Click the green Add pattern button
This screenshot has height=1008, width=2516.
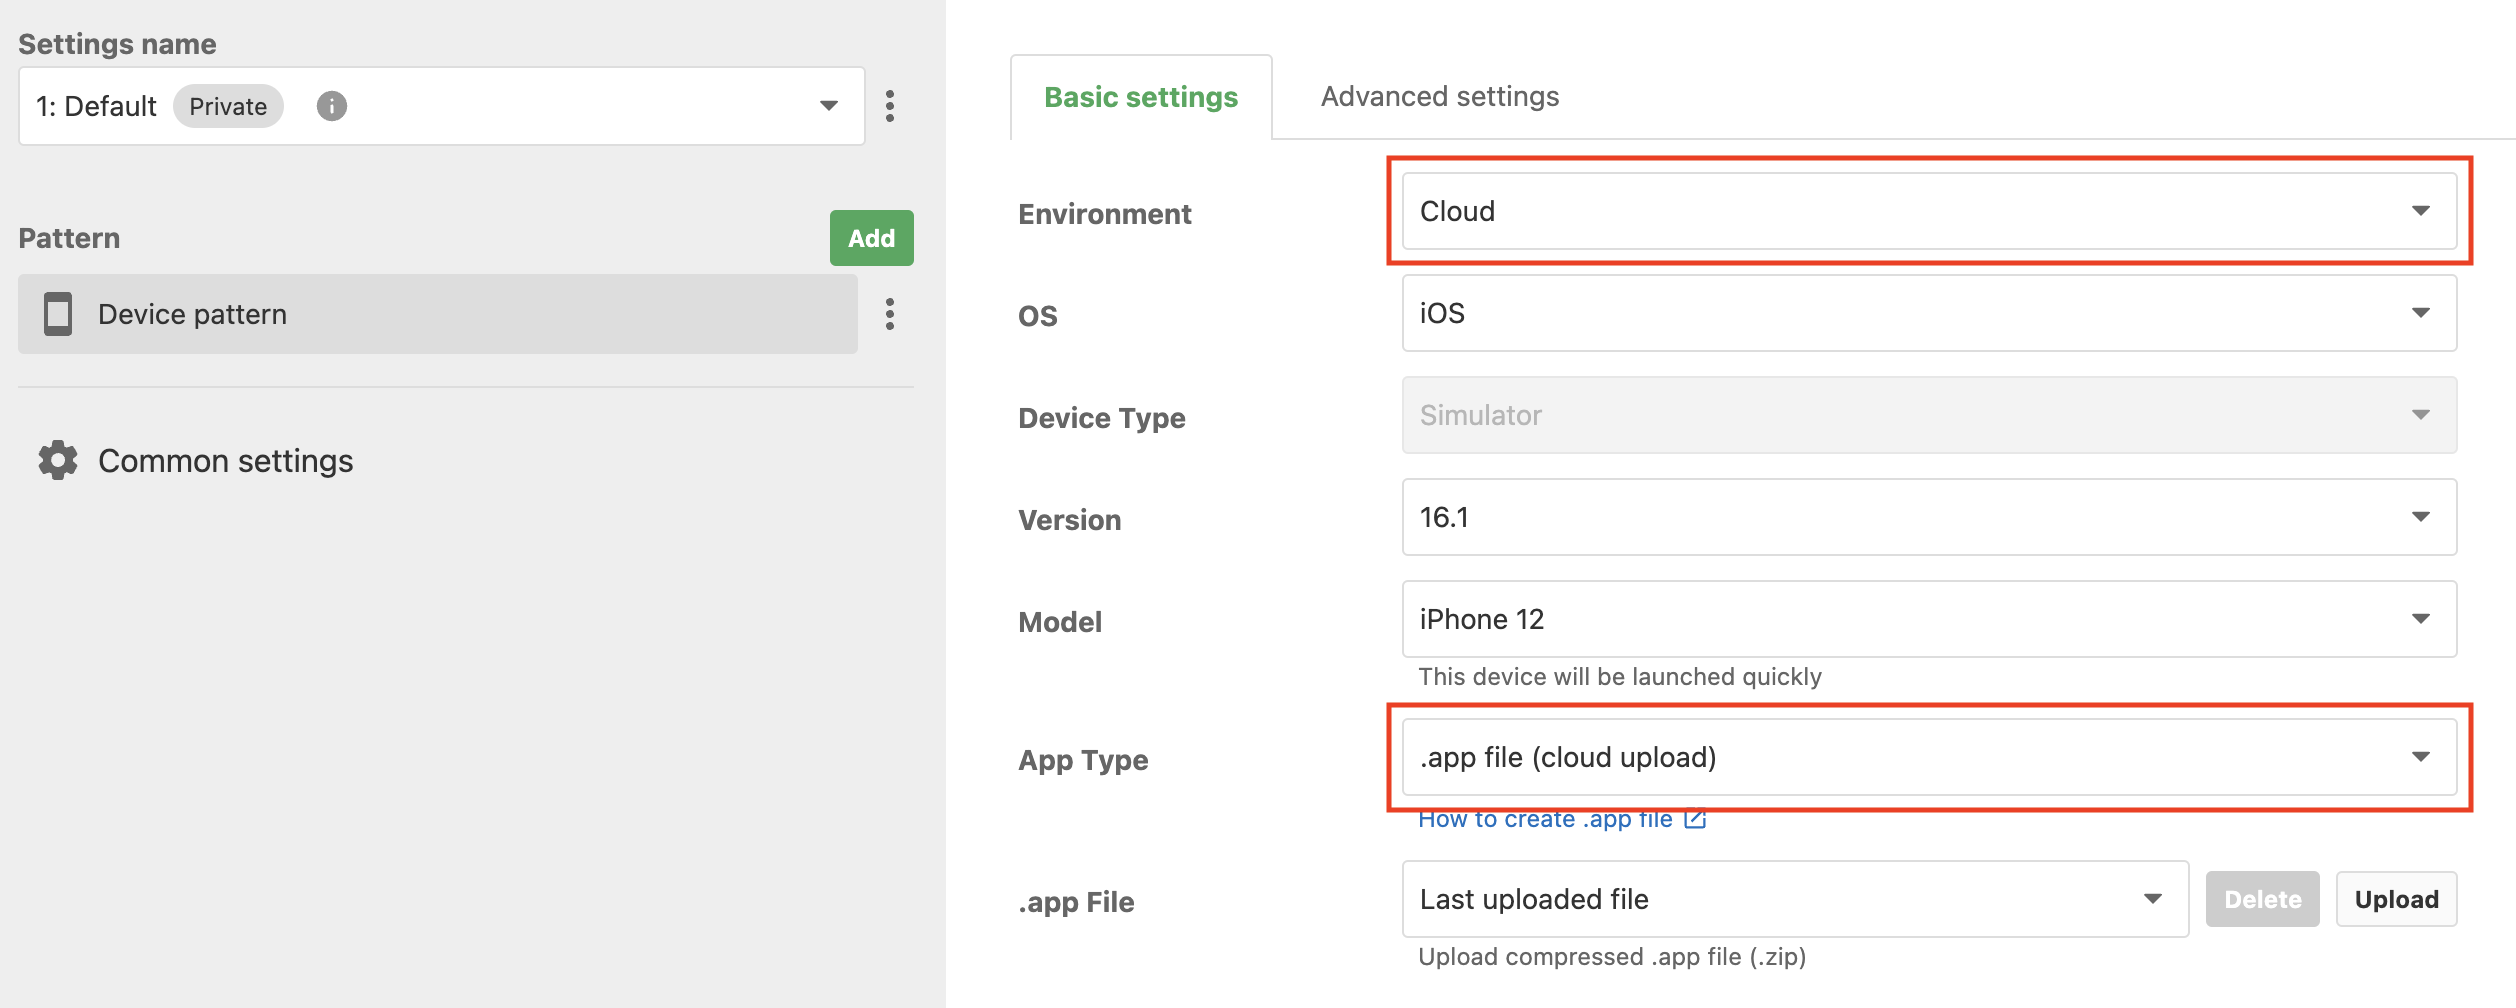tap(872, 238)
